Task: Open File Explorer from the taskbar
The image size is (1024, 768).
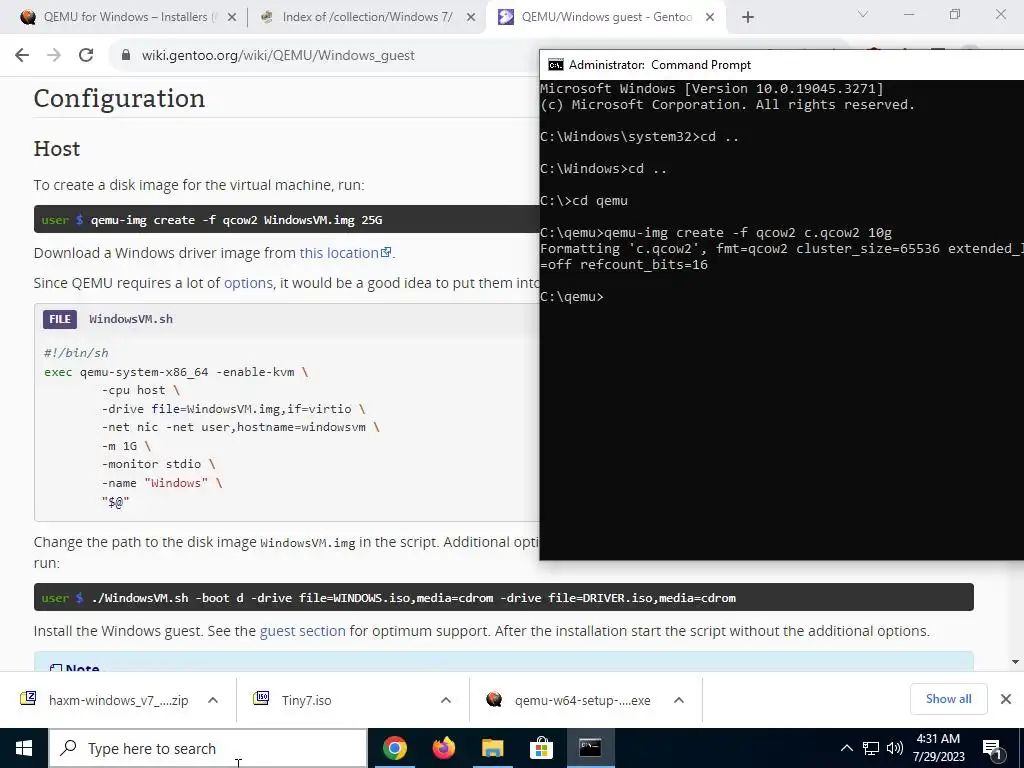Action: click(492, 748)
